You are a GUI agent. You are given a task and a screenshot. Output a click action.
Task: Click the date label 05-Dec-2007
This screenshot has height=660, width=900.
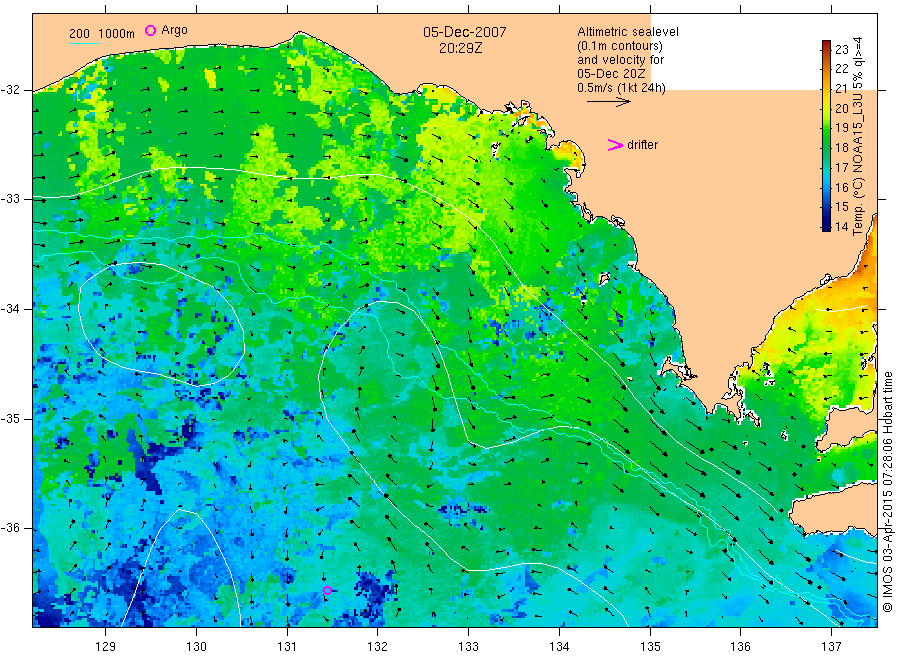click(465, 32)
